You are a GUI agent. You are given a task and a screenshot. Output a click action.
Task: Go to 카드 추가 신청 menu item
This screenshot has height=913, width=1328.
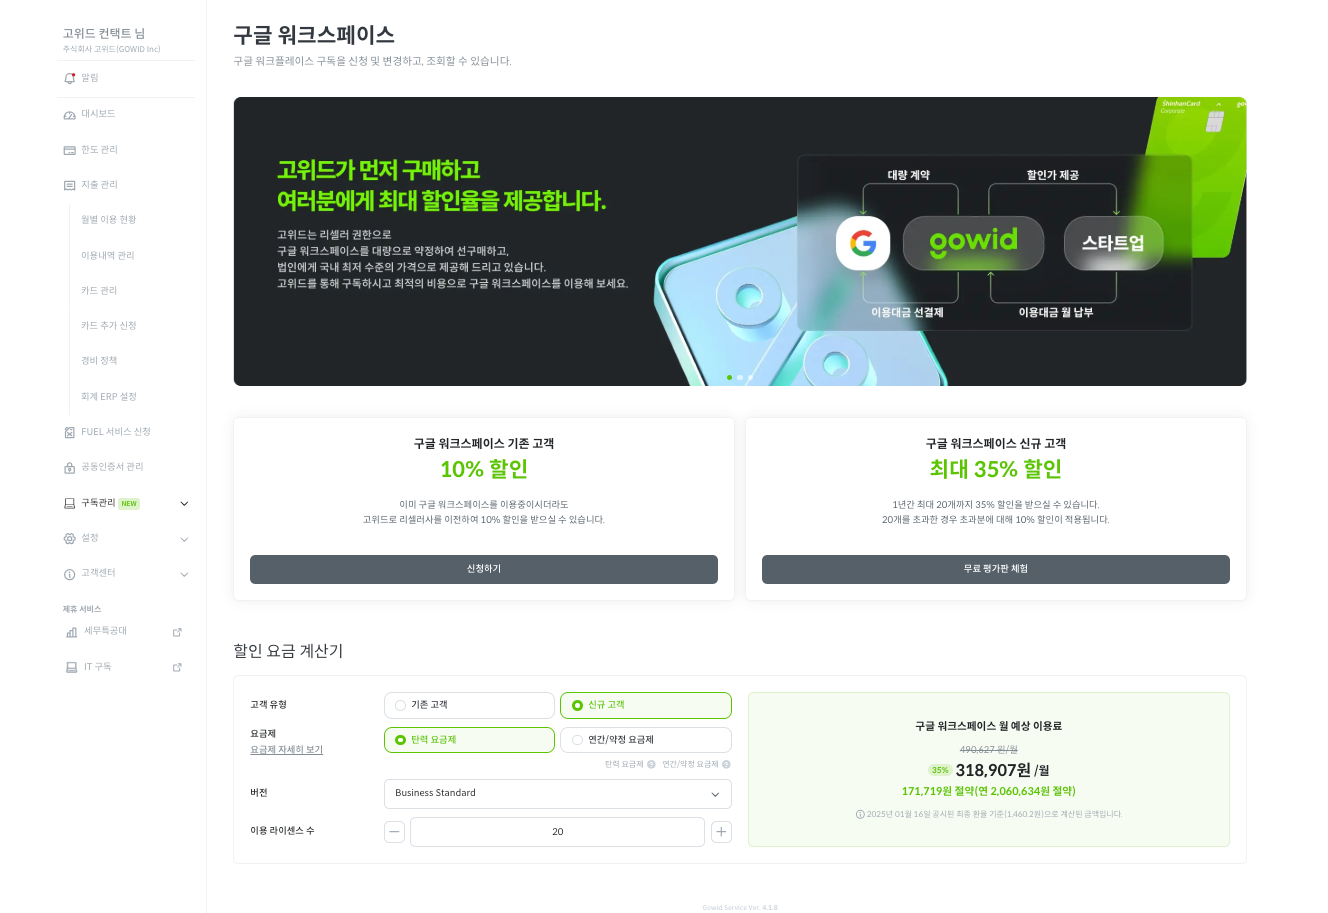(x=109, y=326)
